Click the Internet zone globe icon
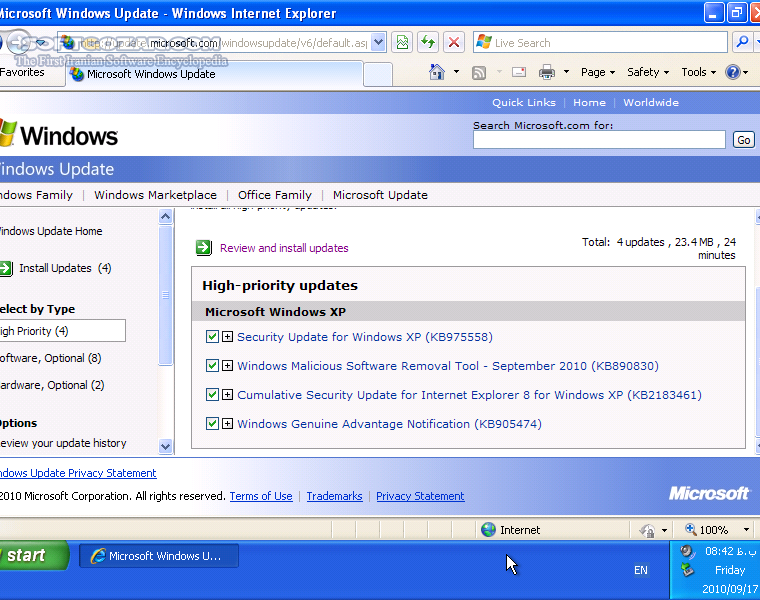 pyautogui.click(x=488, y=530)
